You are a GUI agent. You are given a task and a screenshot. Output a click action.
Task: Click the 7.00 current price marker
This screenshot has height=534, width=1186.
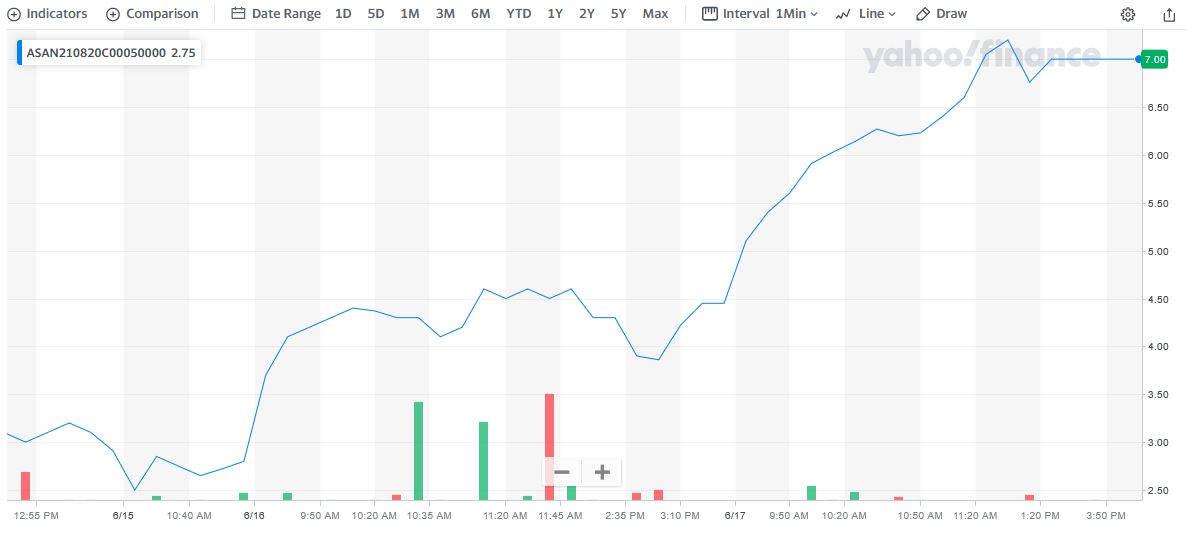coord(1154,60)
